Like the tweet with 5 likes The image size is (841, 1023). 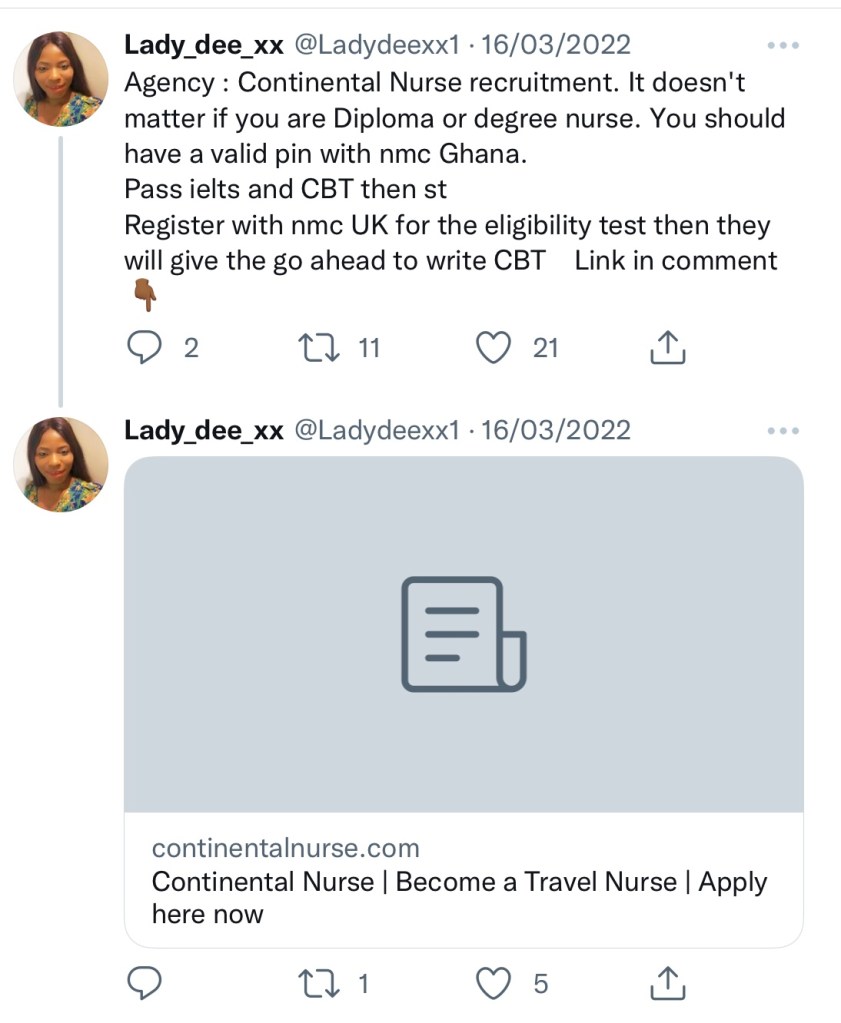coord(491,984)
